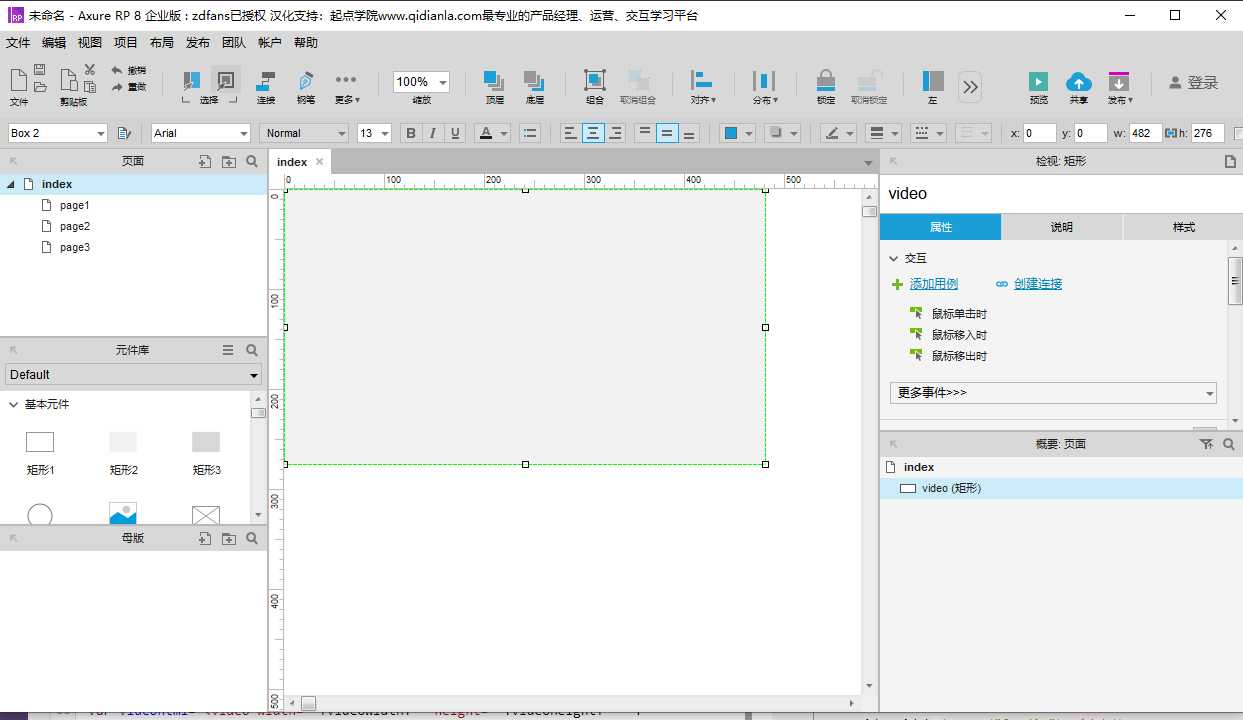The height and width of the screenshot is (720, 1243).
Task: Click the blue fill color swatch
Action: (731, 133)
